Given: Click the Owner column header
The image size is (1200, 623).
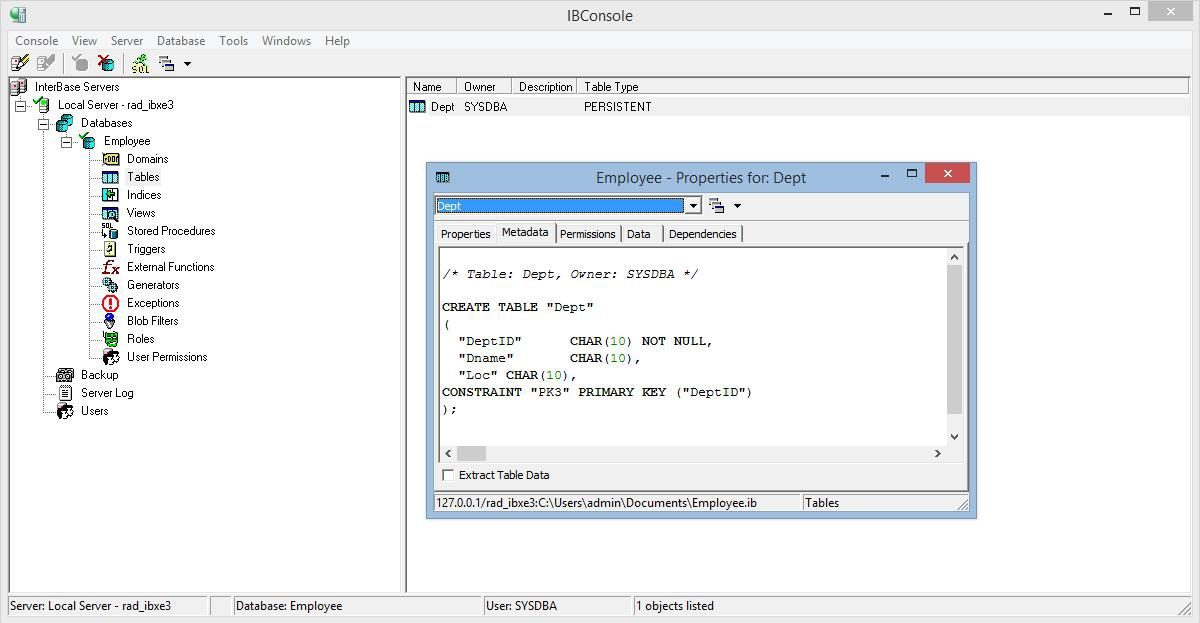Looking at the screenshot, I should tap(484, 87).
